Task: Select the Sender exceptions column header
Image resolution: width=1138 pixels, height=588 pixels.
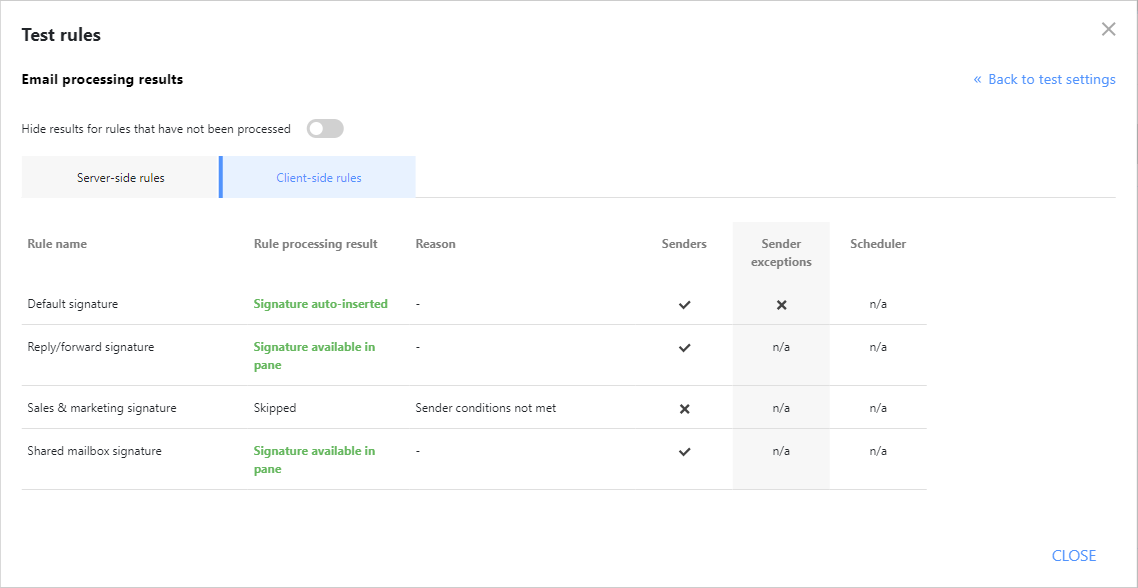Action: tap(781, 252)
